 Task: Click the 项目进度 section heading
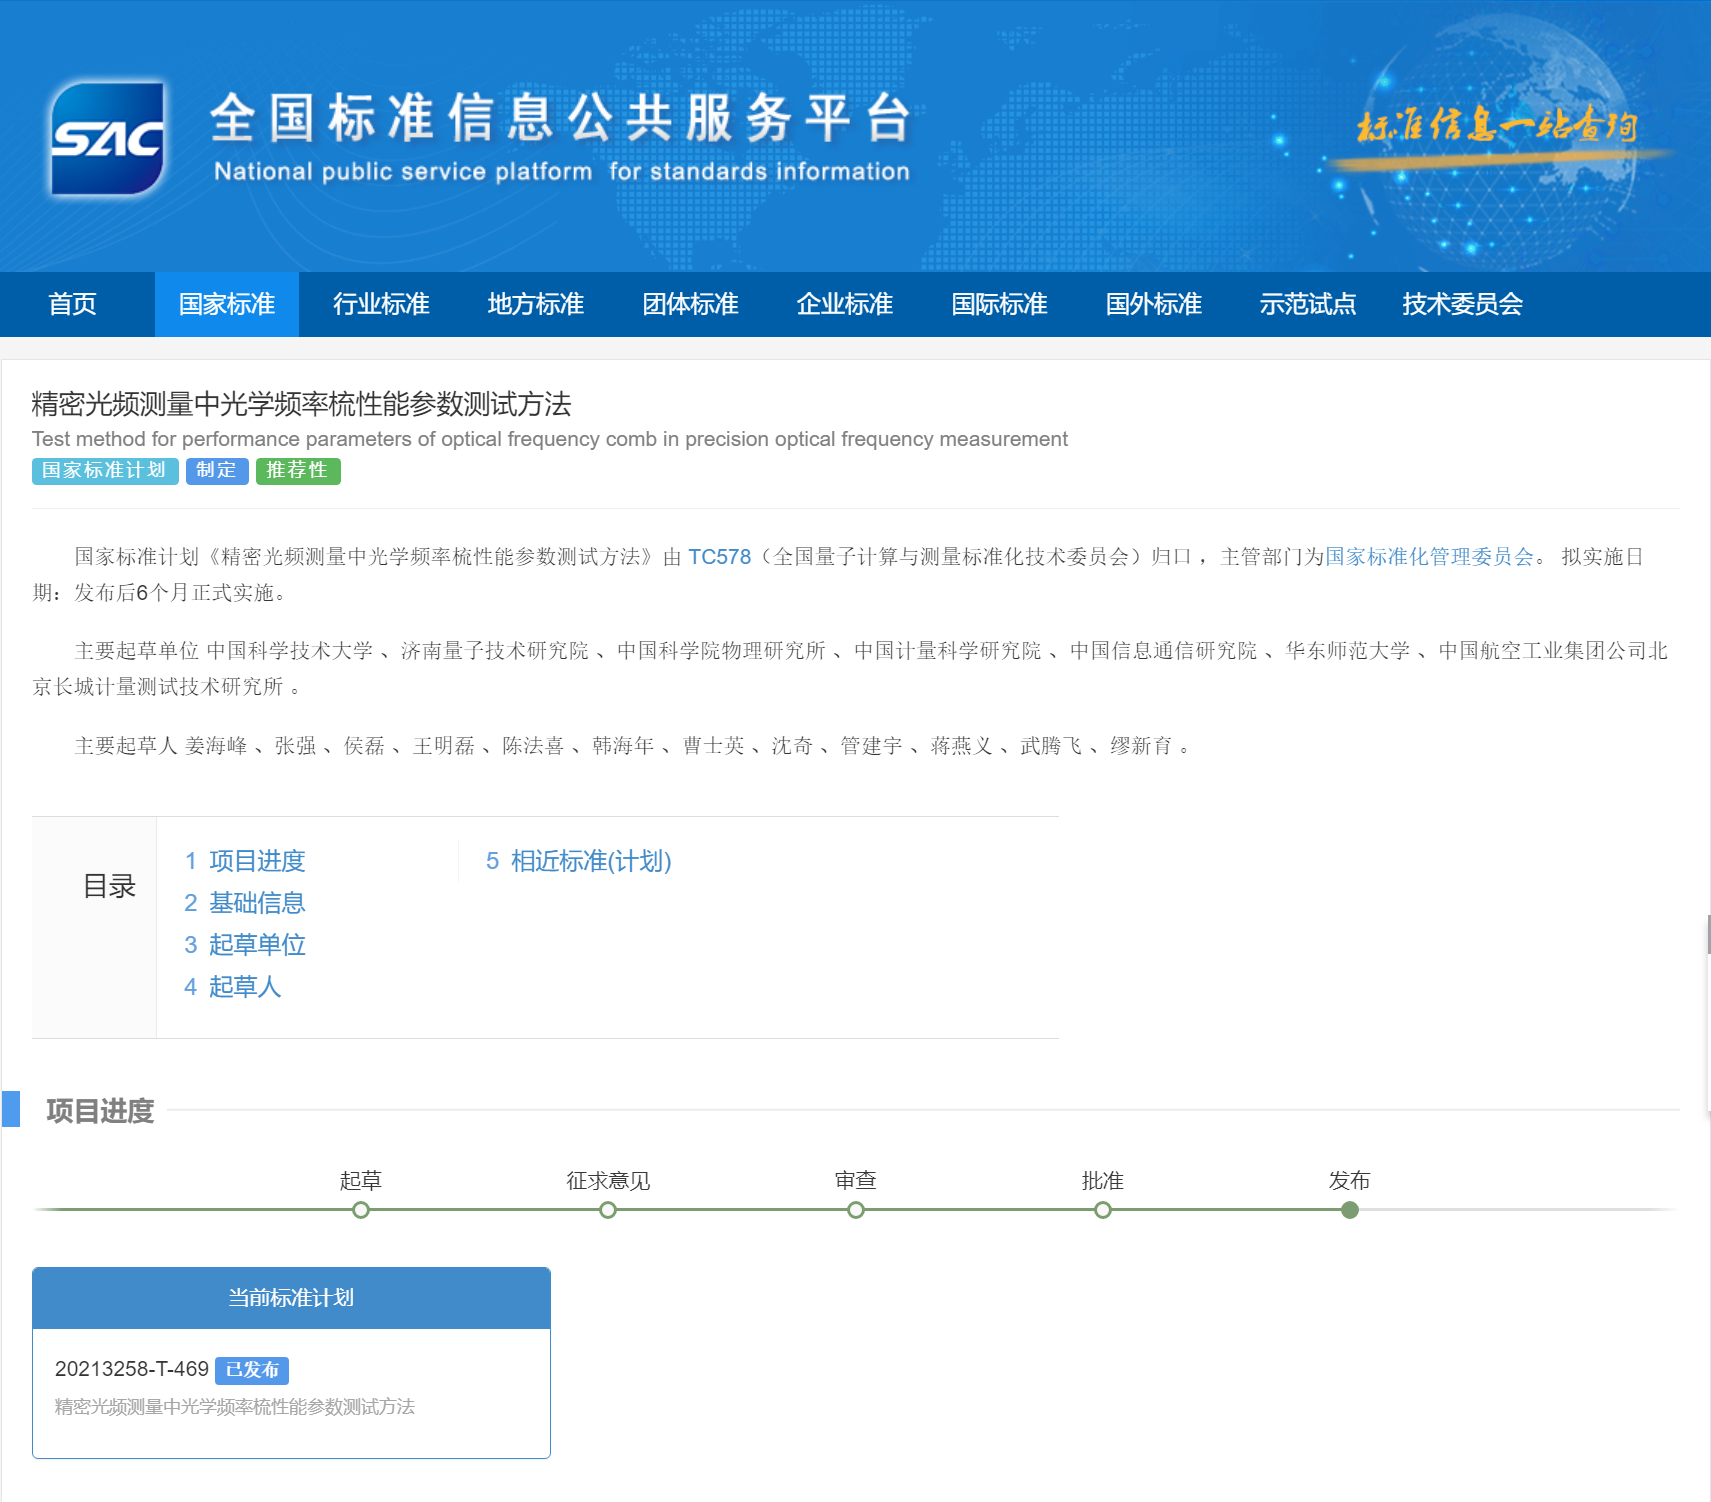(x=100, y=1111)
